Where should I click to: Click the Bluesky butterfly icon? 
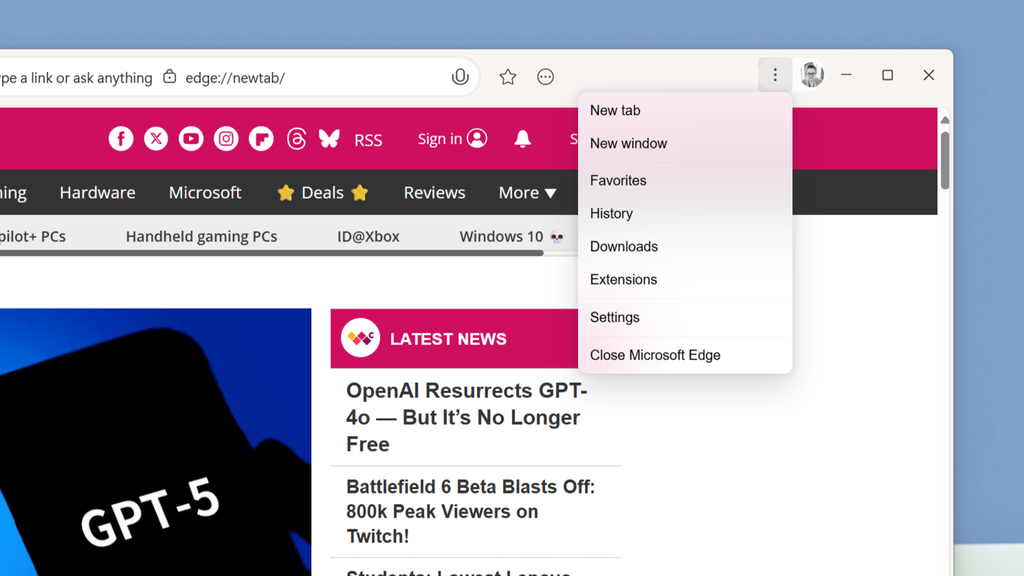pos(329,139)
